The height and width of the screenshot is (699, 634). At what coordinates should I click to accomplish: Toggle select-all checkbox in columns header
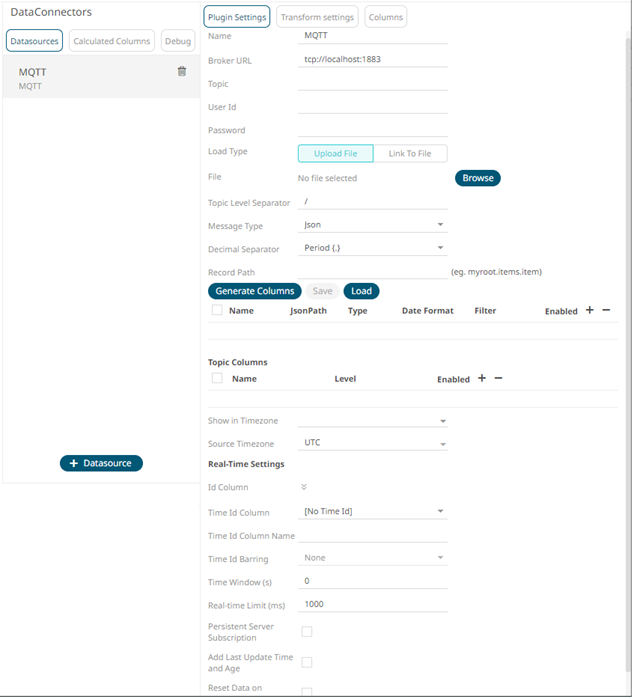(x=217, y=311)
